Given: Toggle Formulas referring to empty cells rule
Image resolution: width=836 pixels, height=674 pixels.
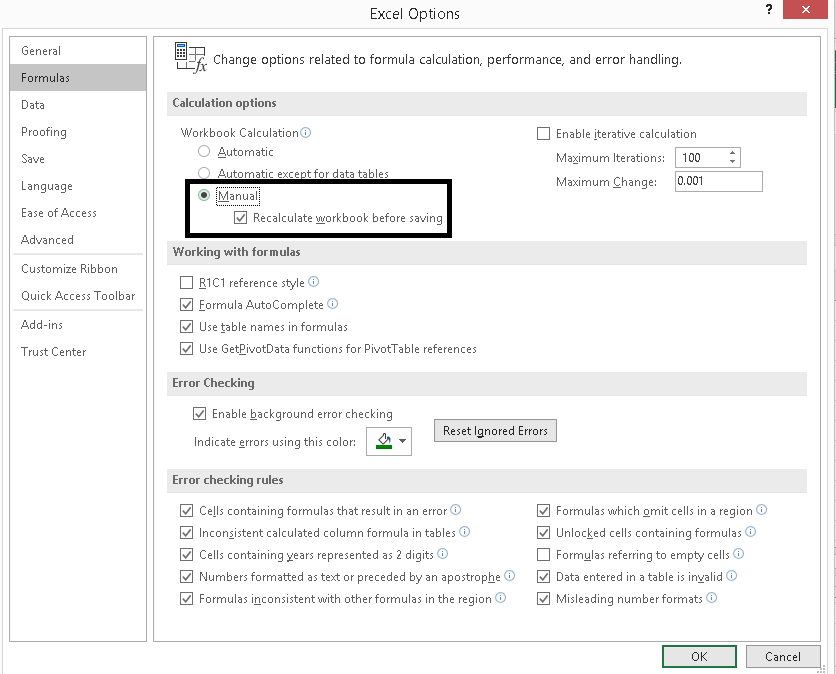Looking at the screenshot, I should click(543, 555).
